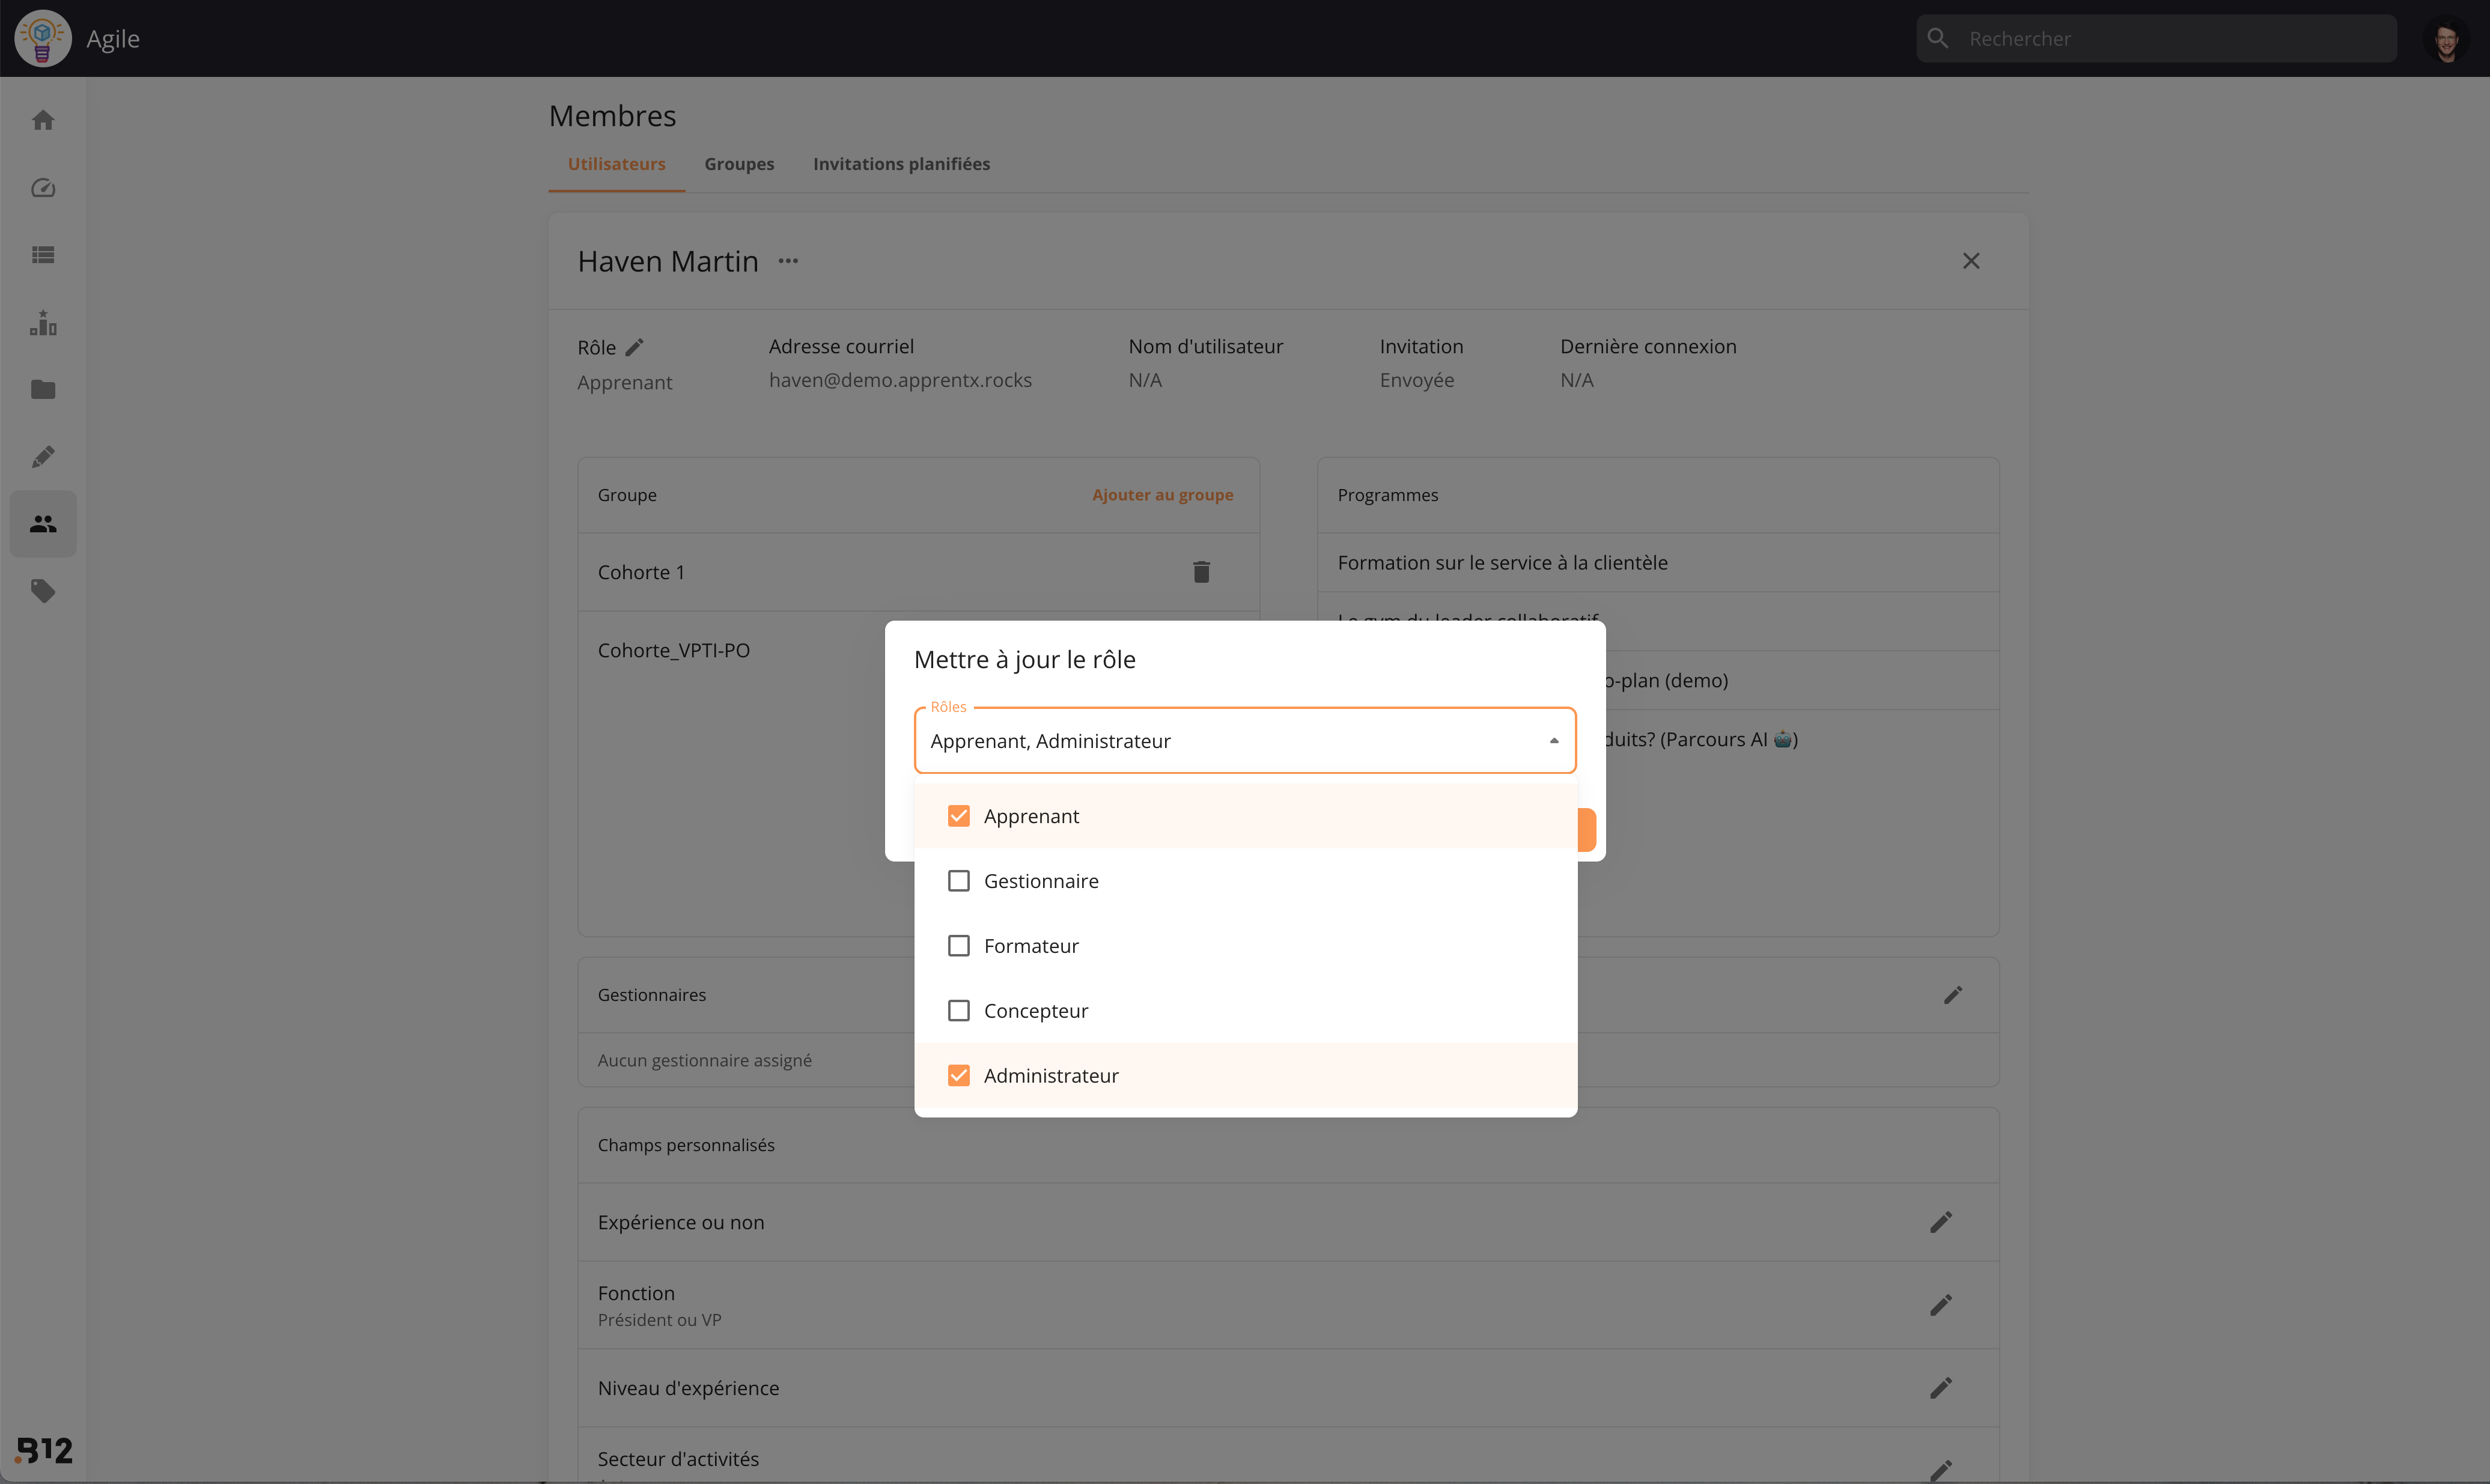
Task: Open the folder icon in the sidebar
Action: 43,389
